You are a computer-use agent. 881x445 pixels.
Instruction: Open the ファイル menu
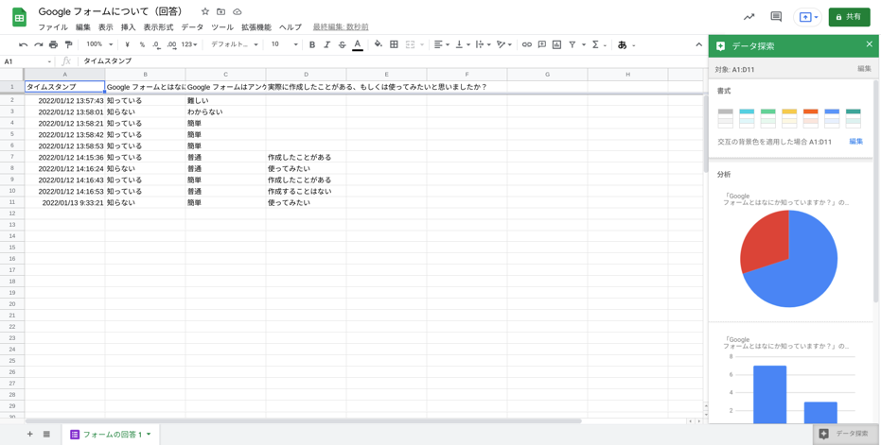tap(53, 27)
